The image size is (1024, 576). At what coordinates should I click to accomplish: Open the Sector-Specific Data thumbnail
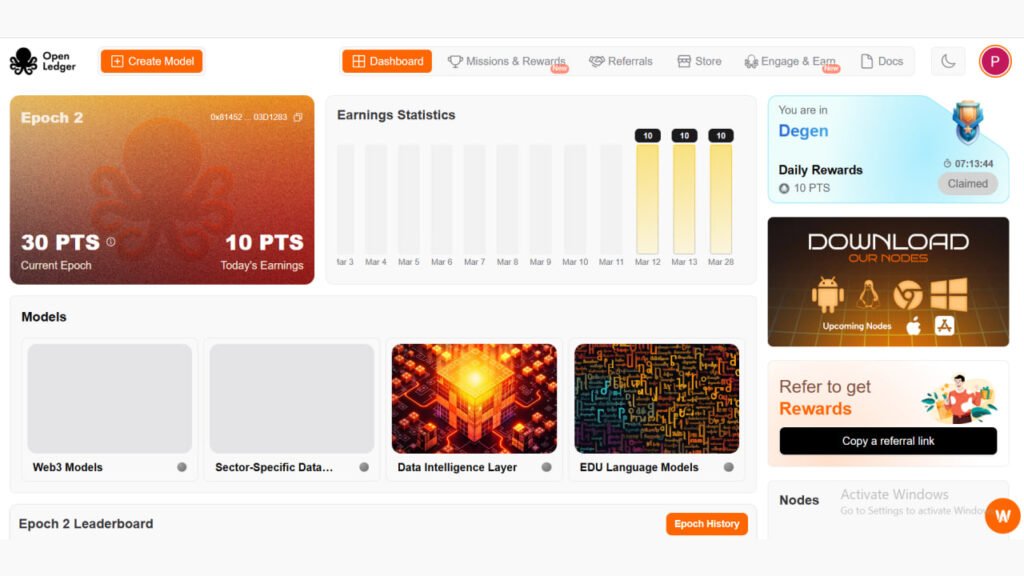click(292, 398)
